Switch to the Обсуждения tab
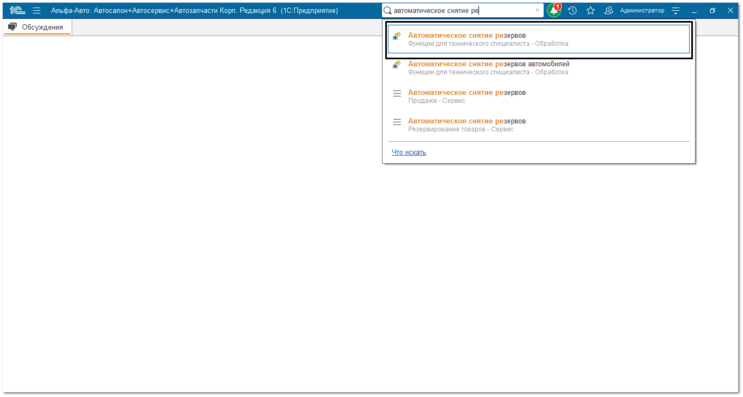743x397 pixels. coord(37,27)
